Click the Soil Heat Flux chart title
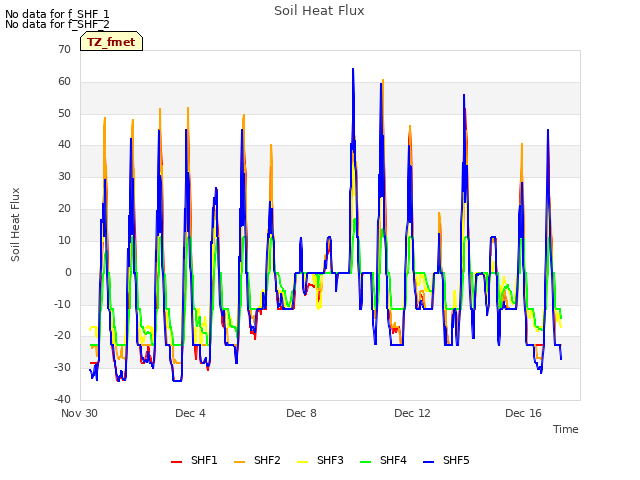The image size is (640, 480). 319,11
